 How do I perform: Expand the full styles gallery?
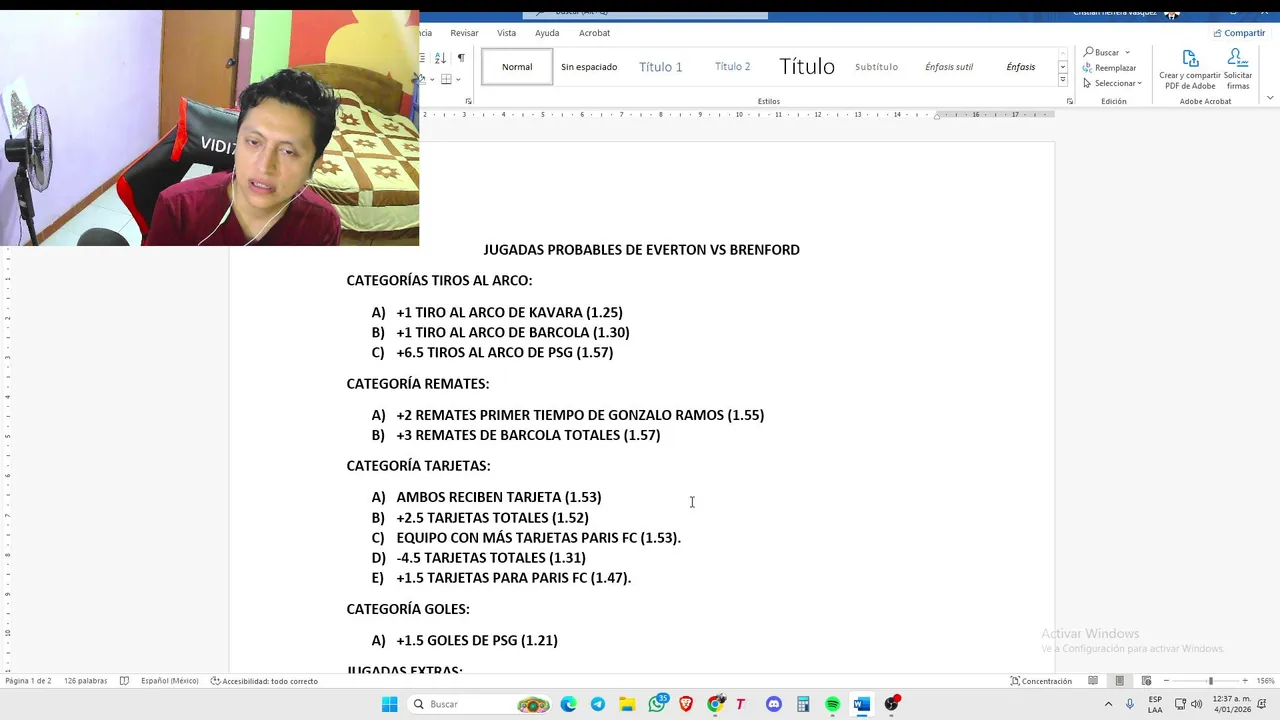click(1062, 82)
